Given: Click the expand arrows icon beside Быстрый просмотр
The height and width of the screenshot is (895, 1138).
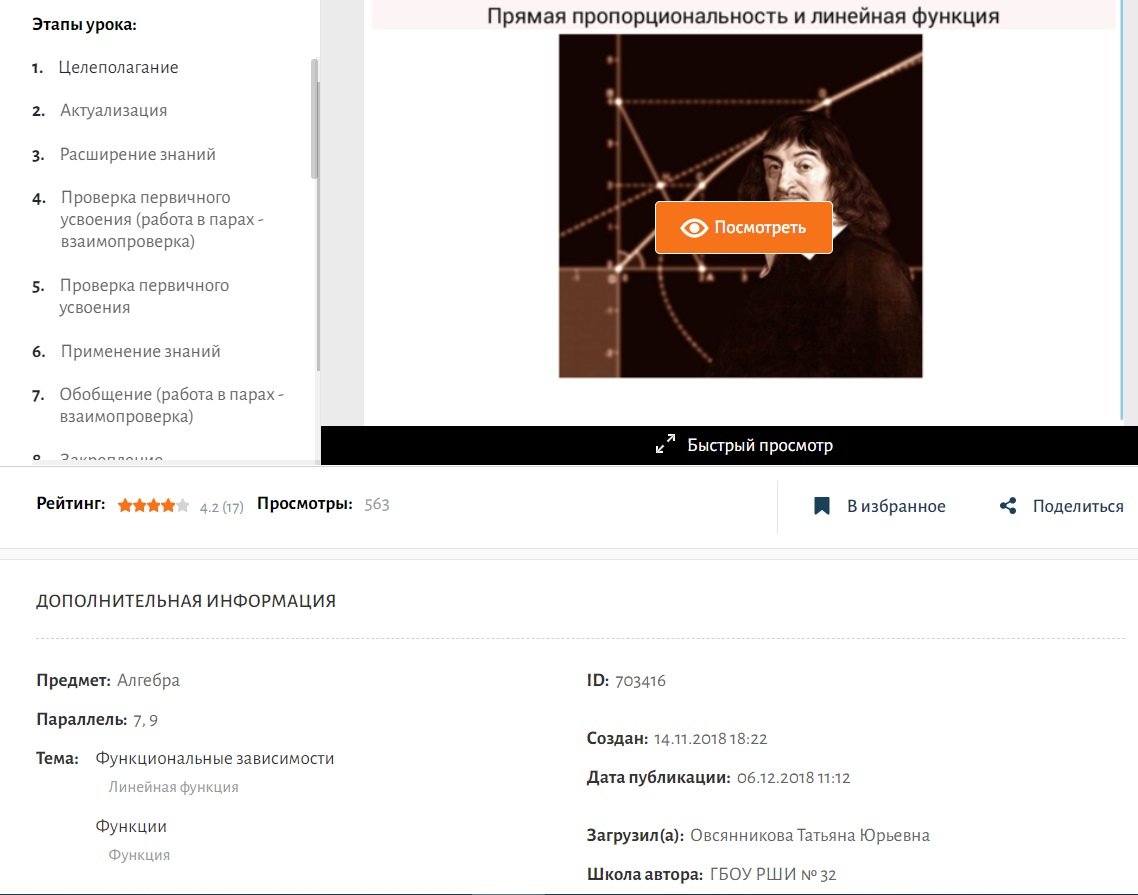Looking at the screenshot, I should click(x=666, y=444).
